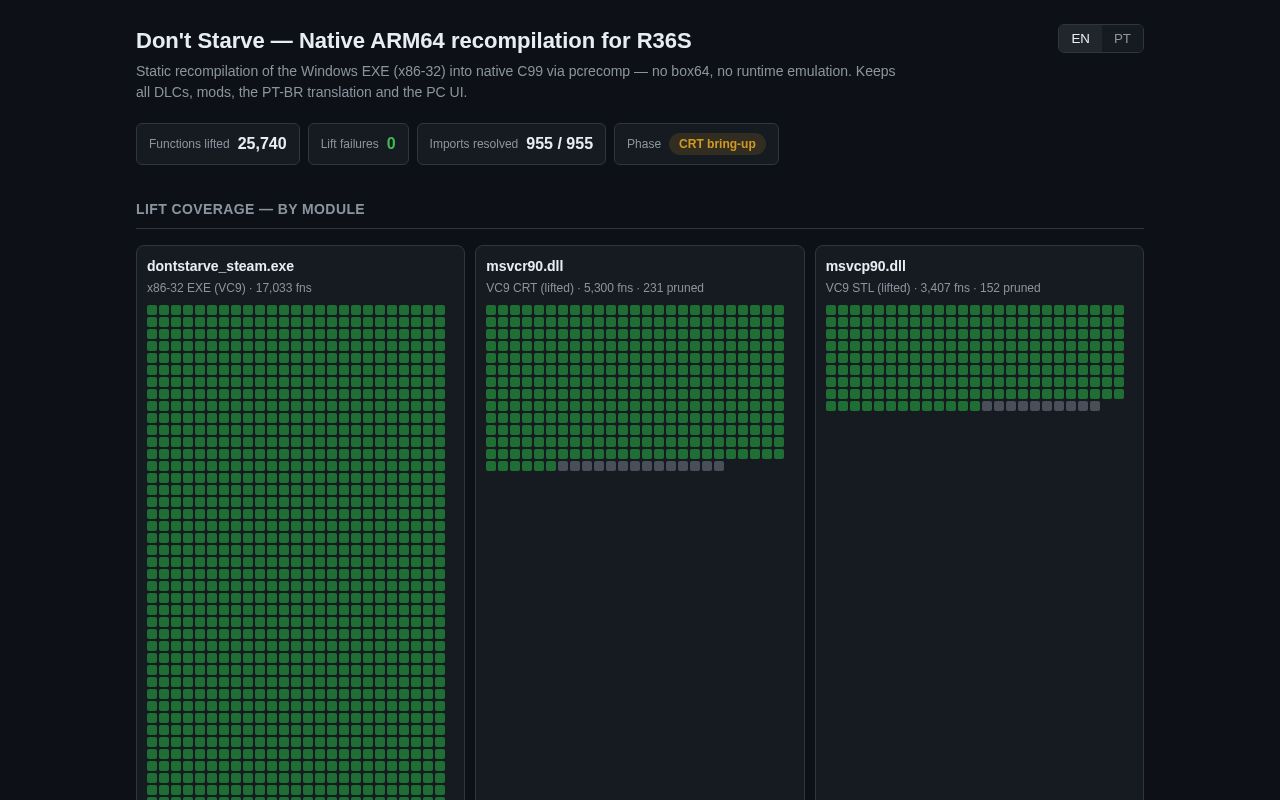
Task: Click the "Functions lifted" label
Action: tap(189, 144)
